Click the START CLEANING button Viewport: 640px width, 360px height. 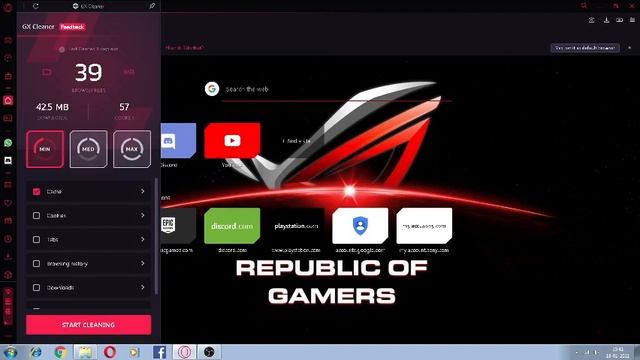tap(89, 324)
